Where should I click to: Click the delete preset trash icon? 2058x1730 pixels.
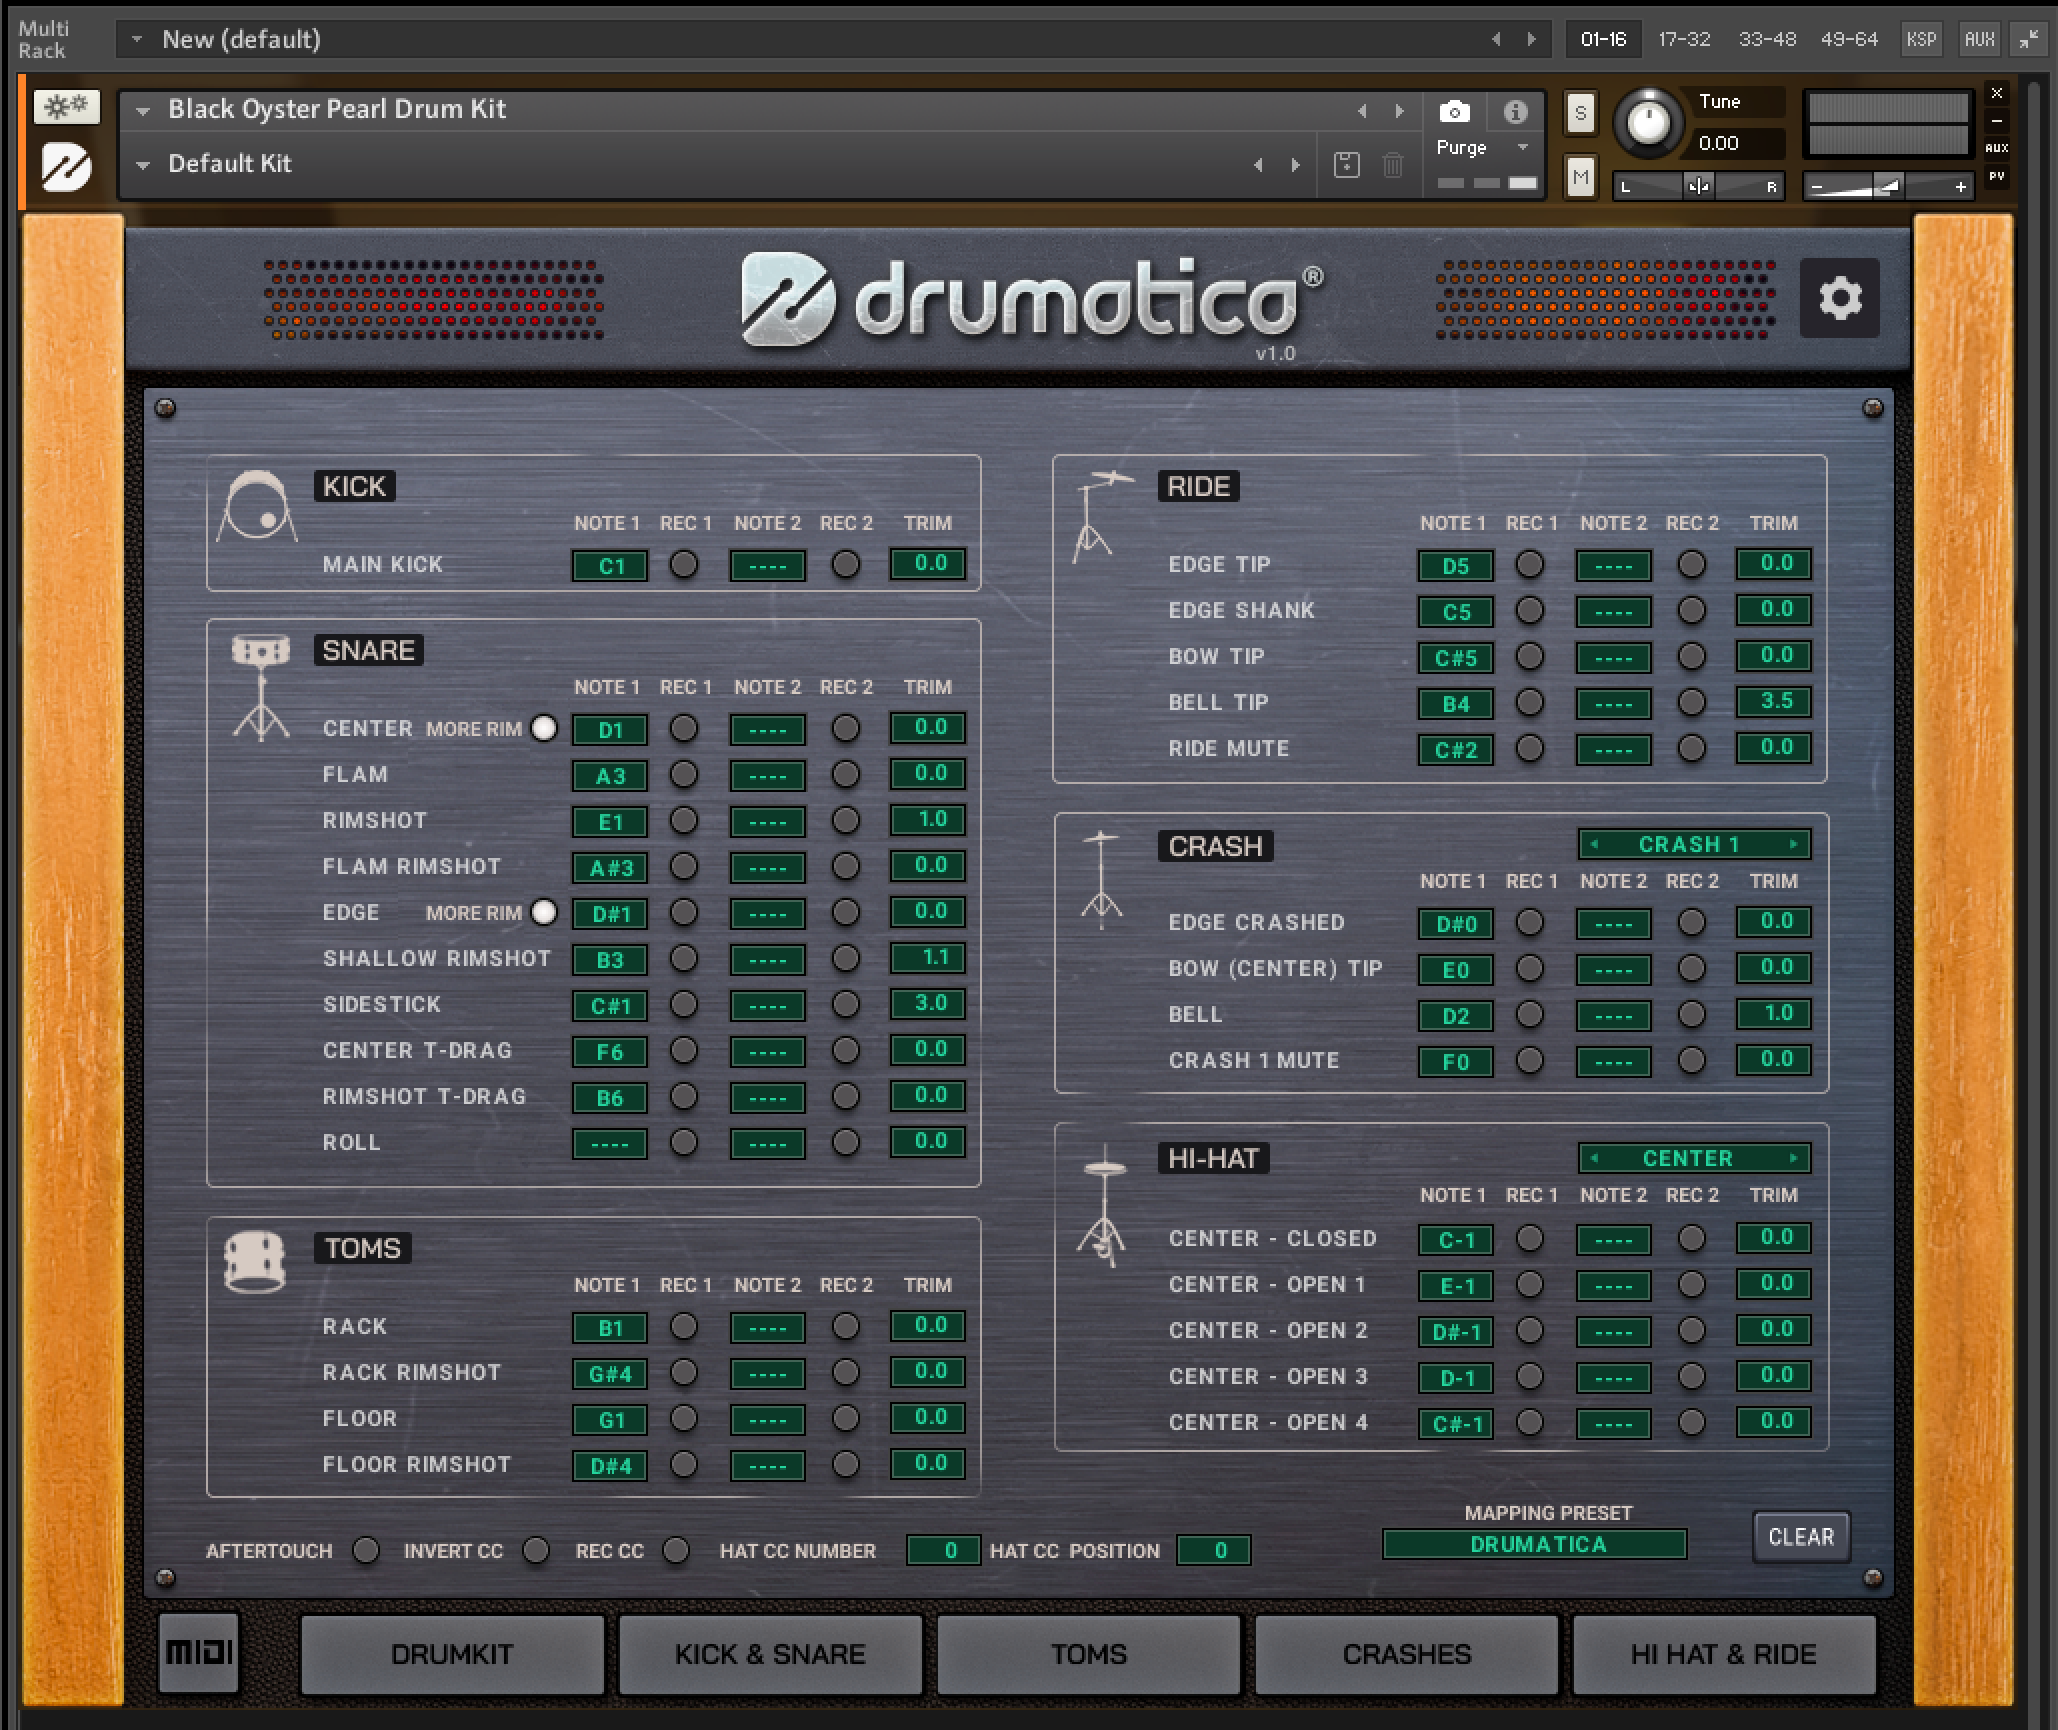point(1392,165)
